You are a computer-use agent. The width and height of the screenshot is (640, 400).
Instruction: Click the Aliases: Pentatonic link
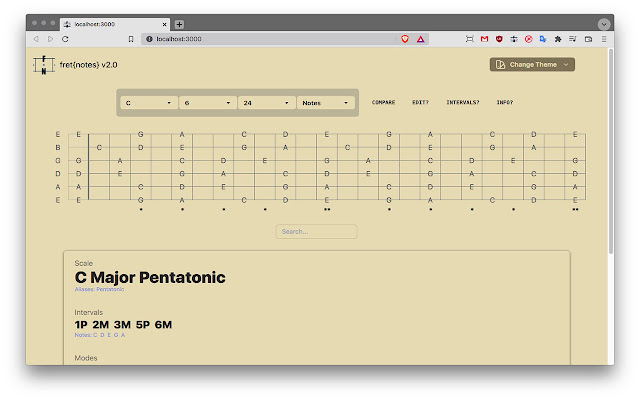click(x=99, y=289)
